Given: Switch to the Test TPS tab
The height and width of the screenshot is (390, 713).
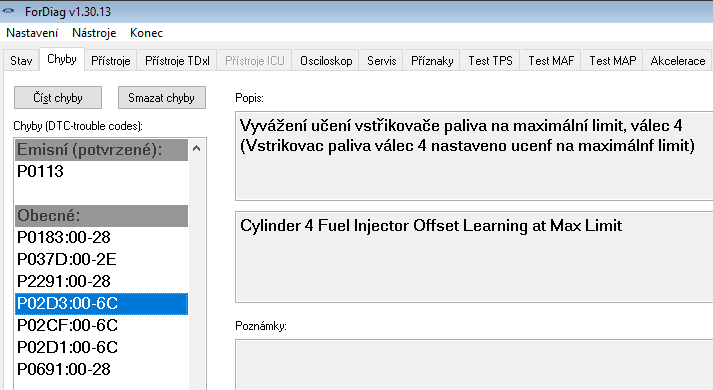Looking at the screenshot, I should pyautogui.click(x=491, y=60).
